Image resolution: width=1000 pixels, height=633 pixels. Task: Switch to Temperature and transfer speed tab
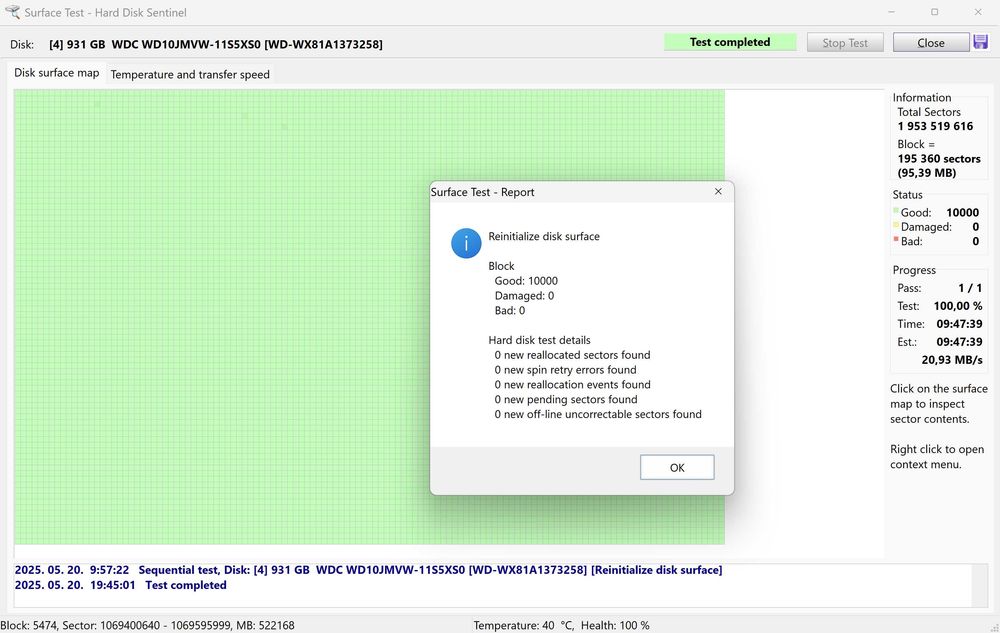pyautogui.click(x=190, y=75)
